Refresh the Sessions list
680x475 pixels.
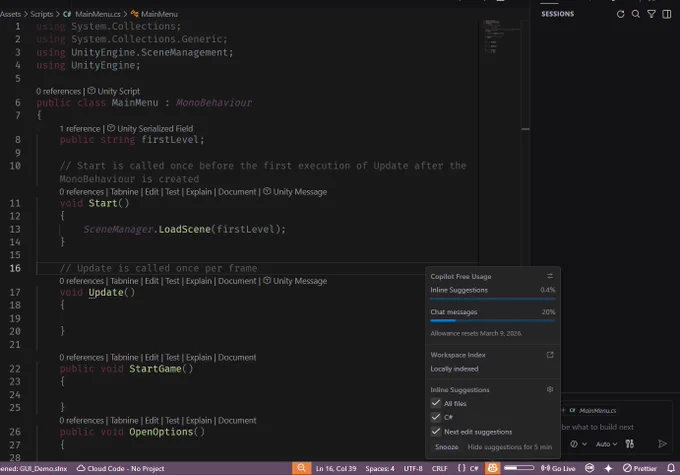point(621,14)
